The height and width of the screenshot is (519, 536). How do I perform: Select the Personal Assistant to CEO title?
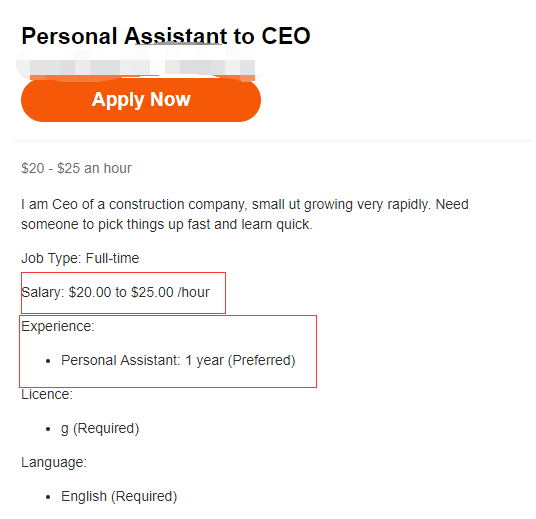coord(166,36)
